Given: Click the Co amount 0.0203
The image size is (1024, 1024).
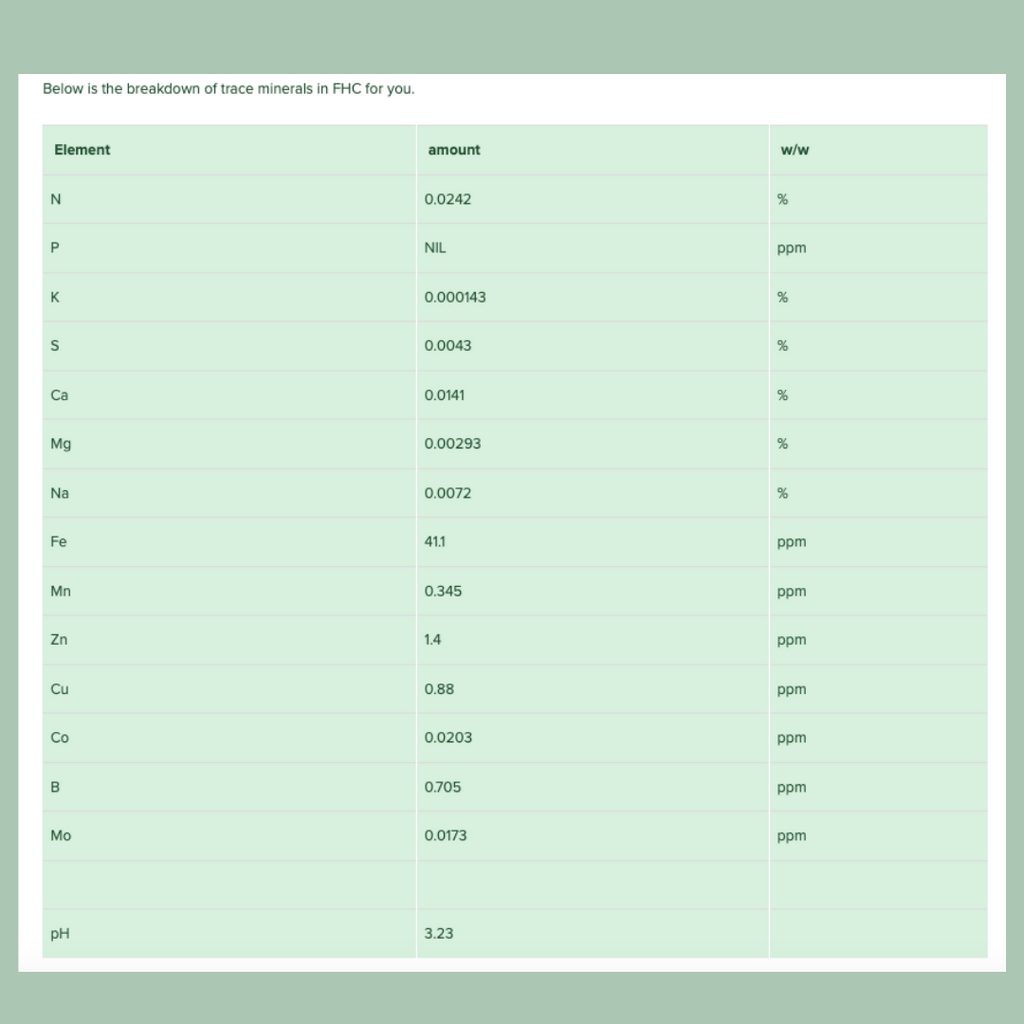Looking at the screenshot, I should click(448, 737).
